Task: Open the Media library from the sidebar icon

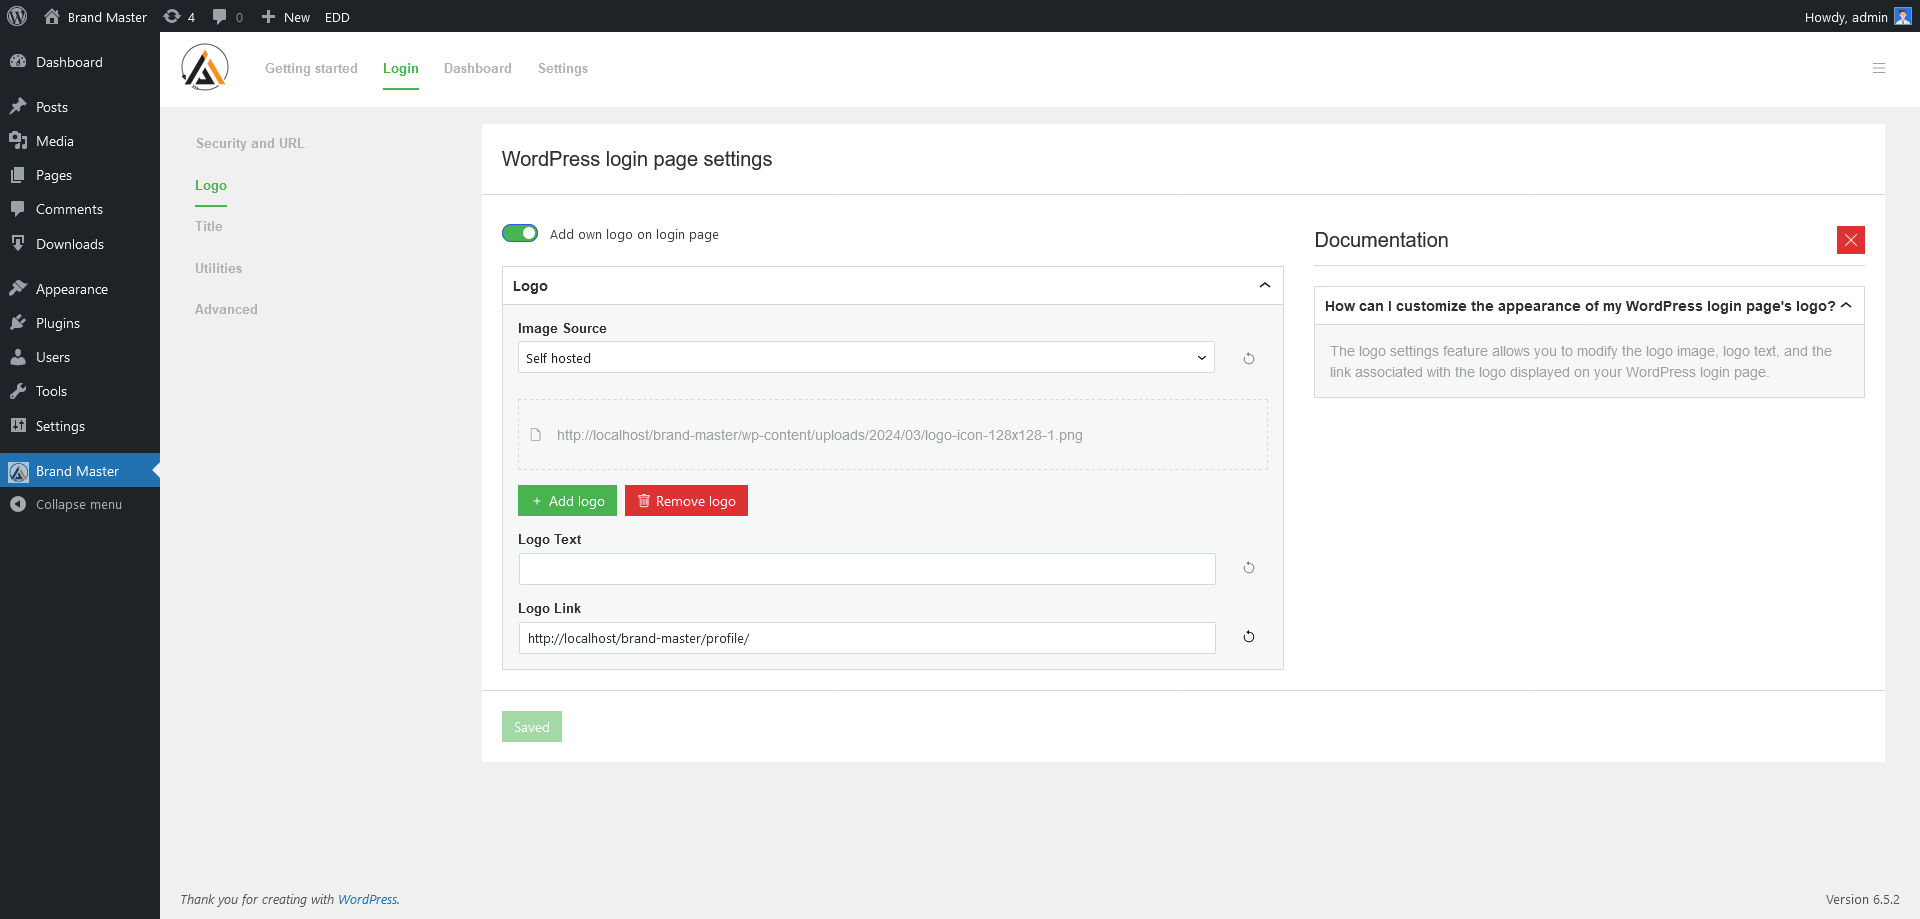Action: 19,141
